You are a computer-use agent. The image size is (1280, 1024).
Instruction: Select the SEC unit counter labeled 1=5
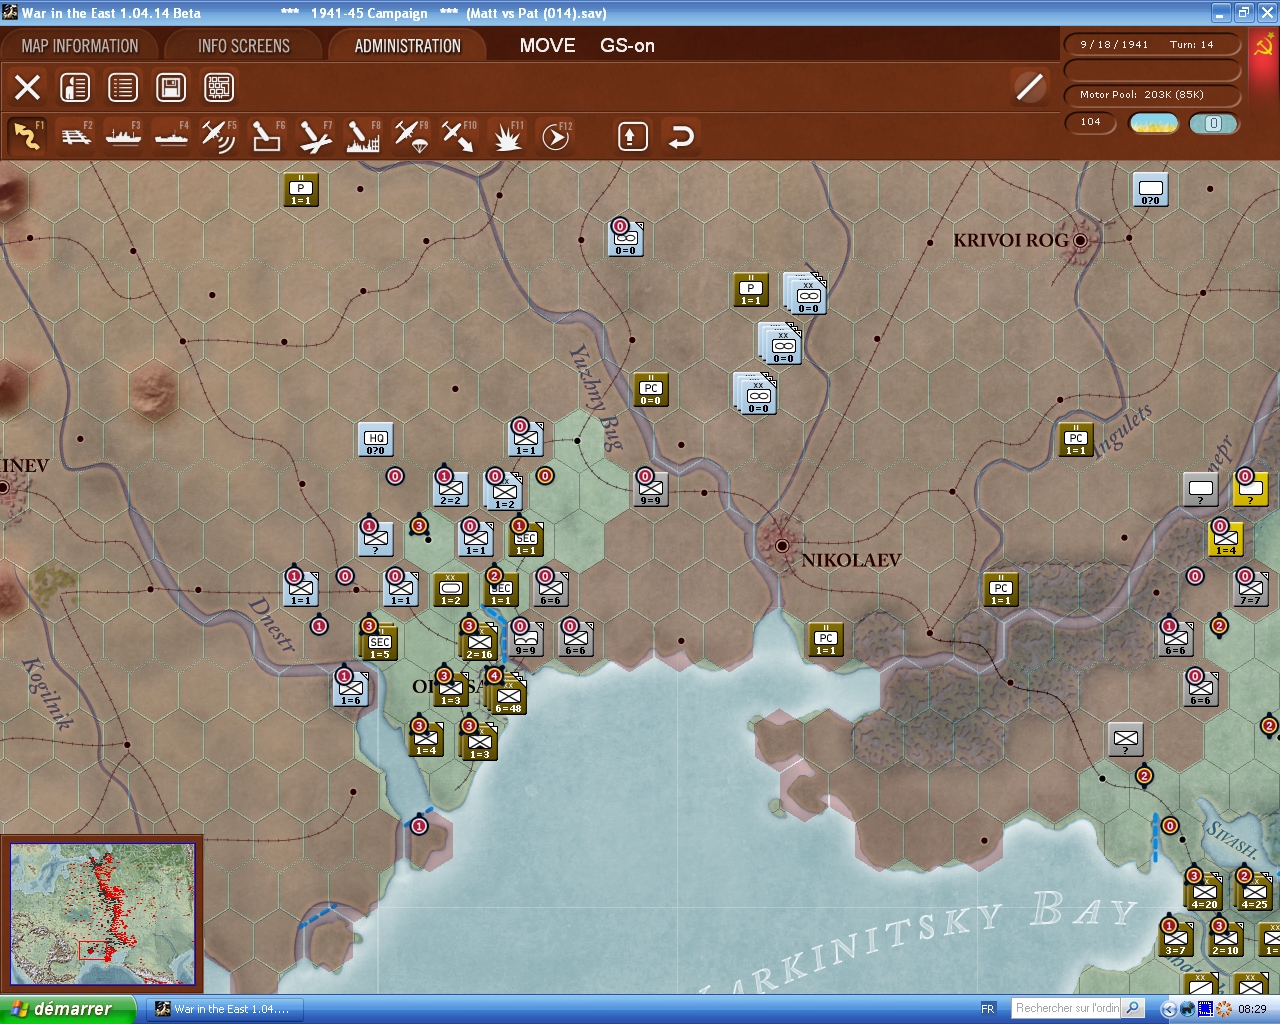click(x=380, y=643)
